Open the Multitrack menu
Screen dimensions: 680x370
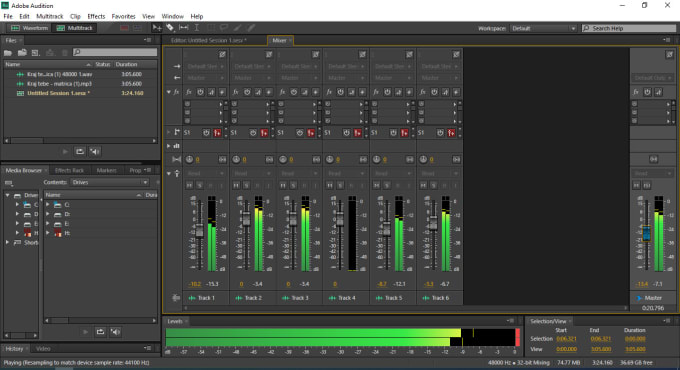pos(50,16)
